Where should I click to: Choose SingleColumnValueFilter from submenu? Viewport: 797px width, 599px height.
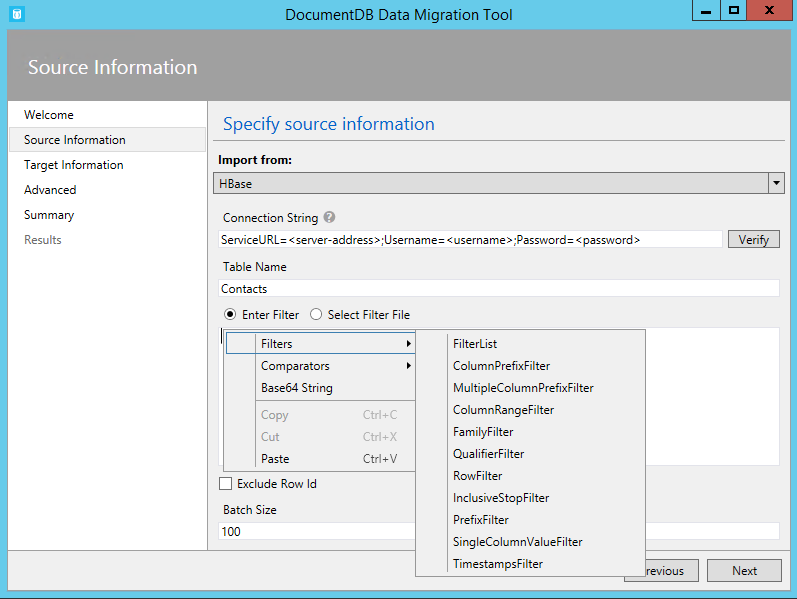click(x=517, y=542)
